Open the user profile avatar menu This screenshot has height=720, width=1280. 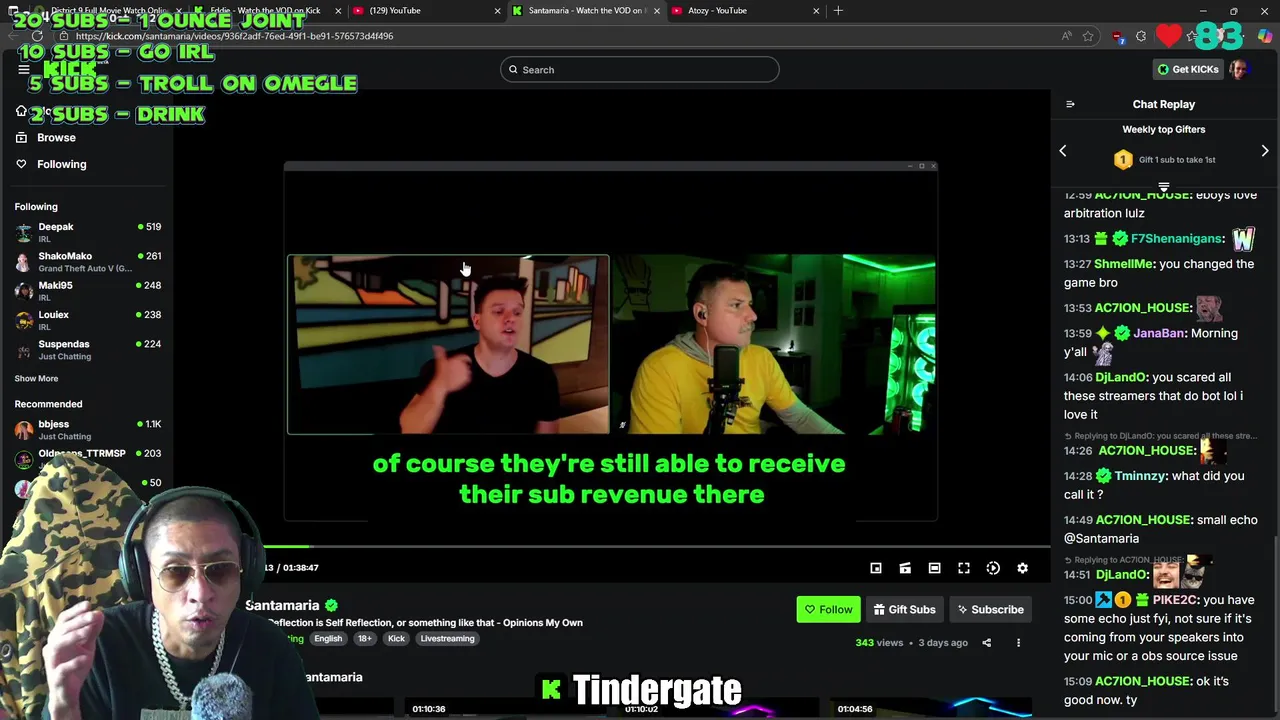coord(1239,69)
